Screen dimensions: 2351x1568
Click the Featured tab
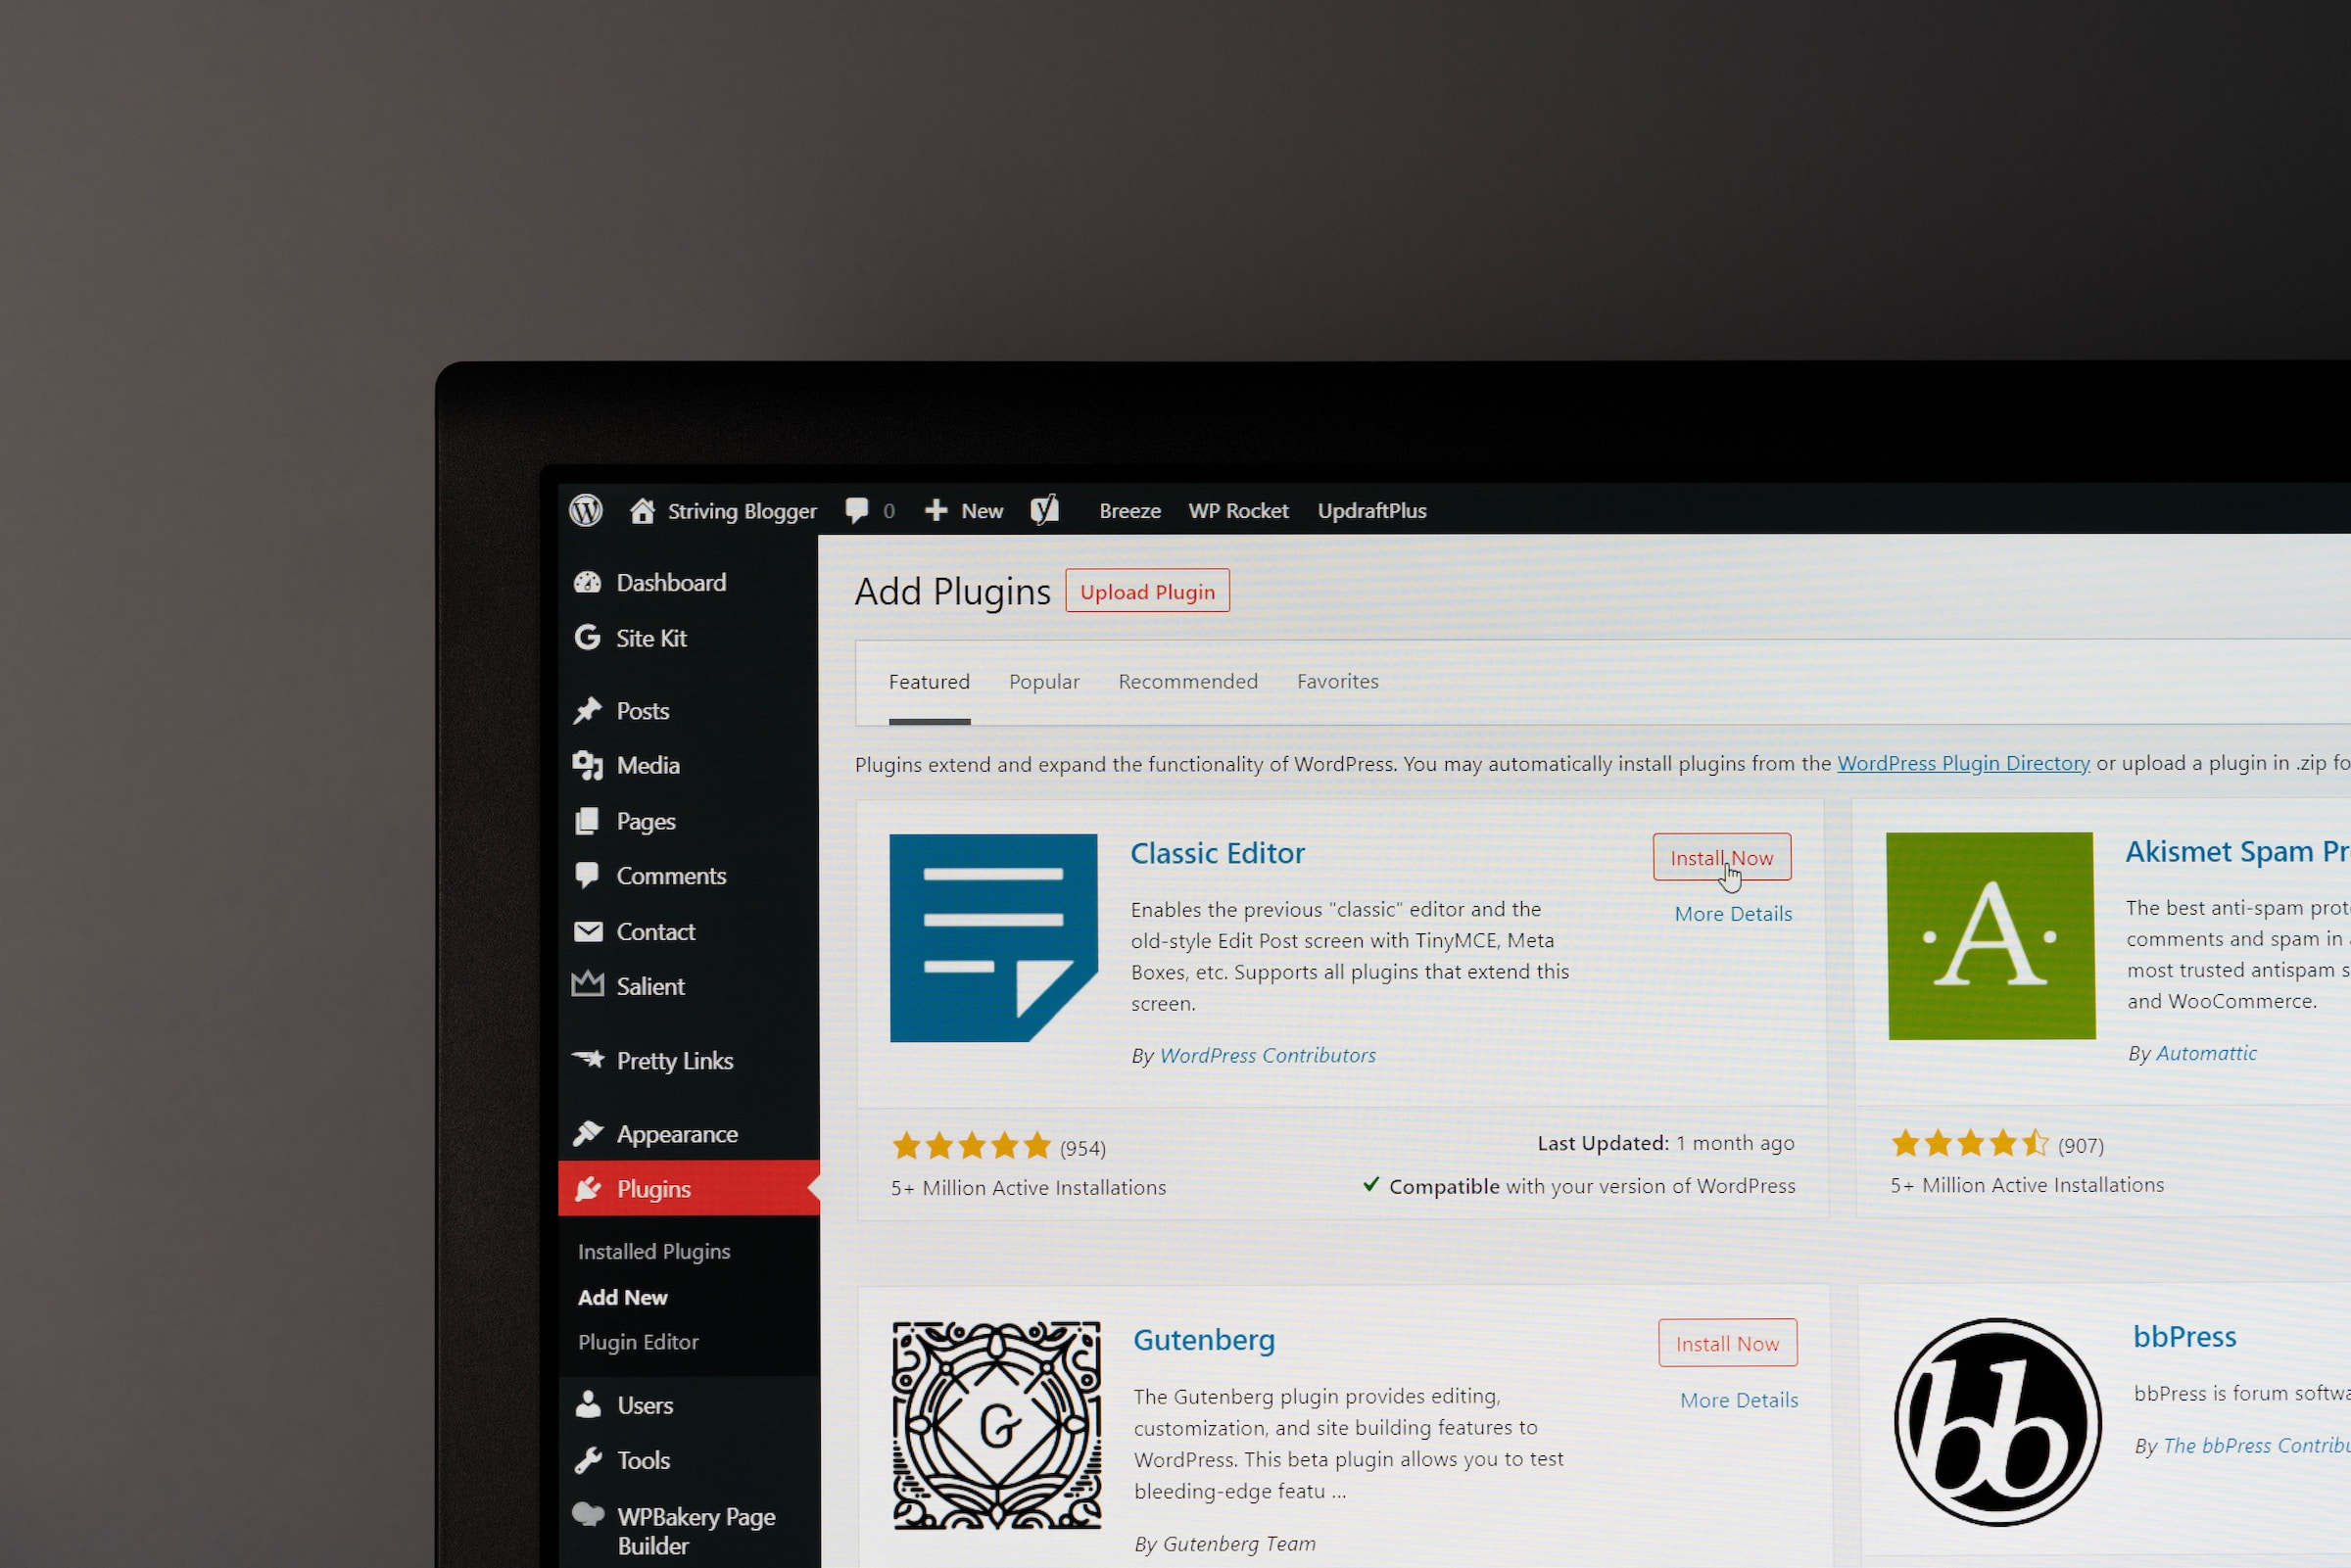[930, 681]
